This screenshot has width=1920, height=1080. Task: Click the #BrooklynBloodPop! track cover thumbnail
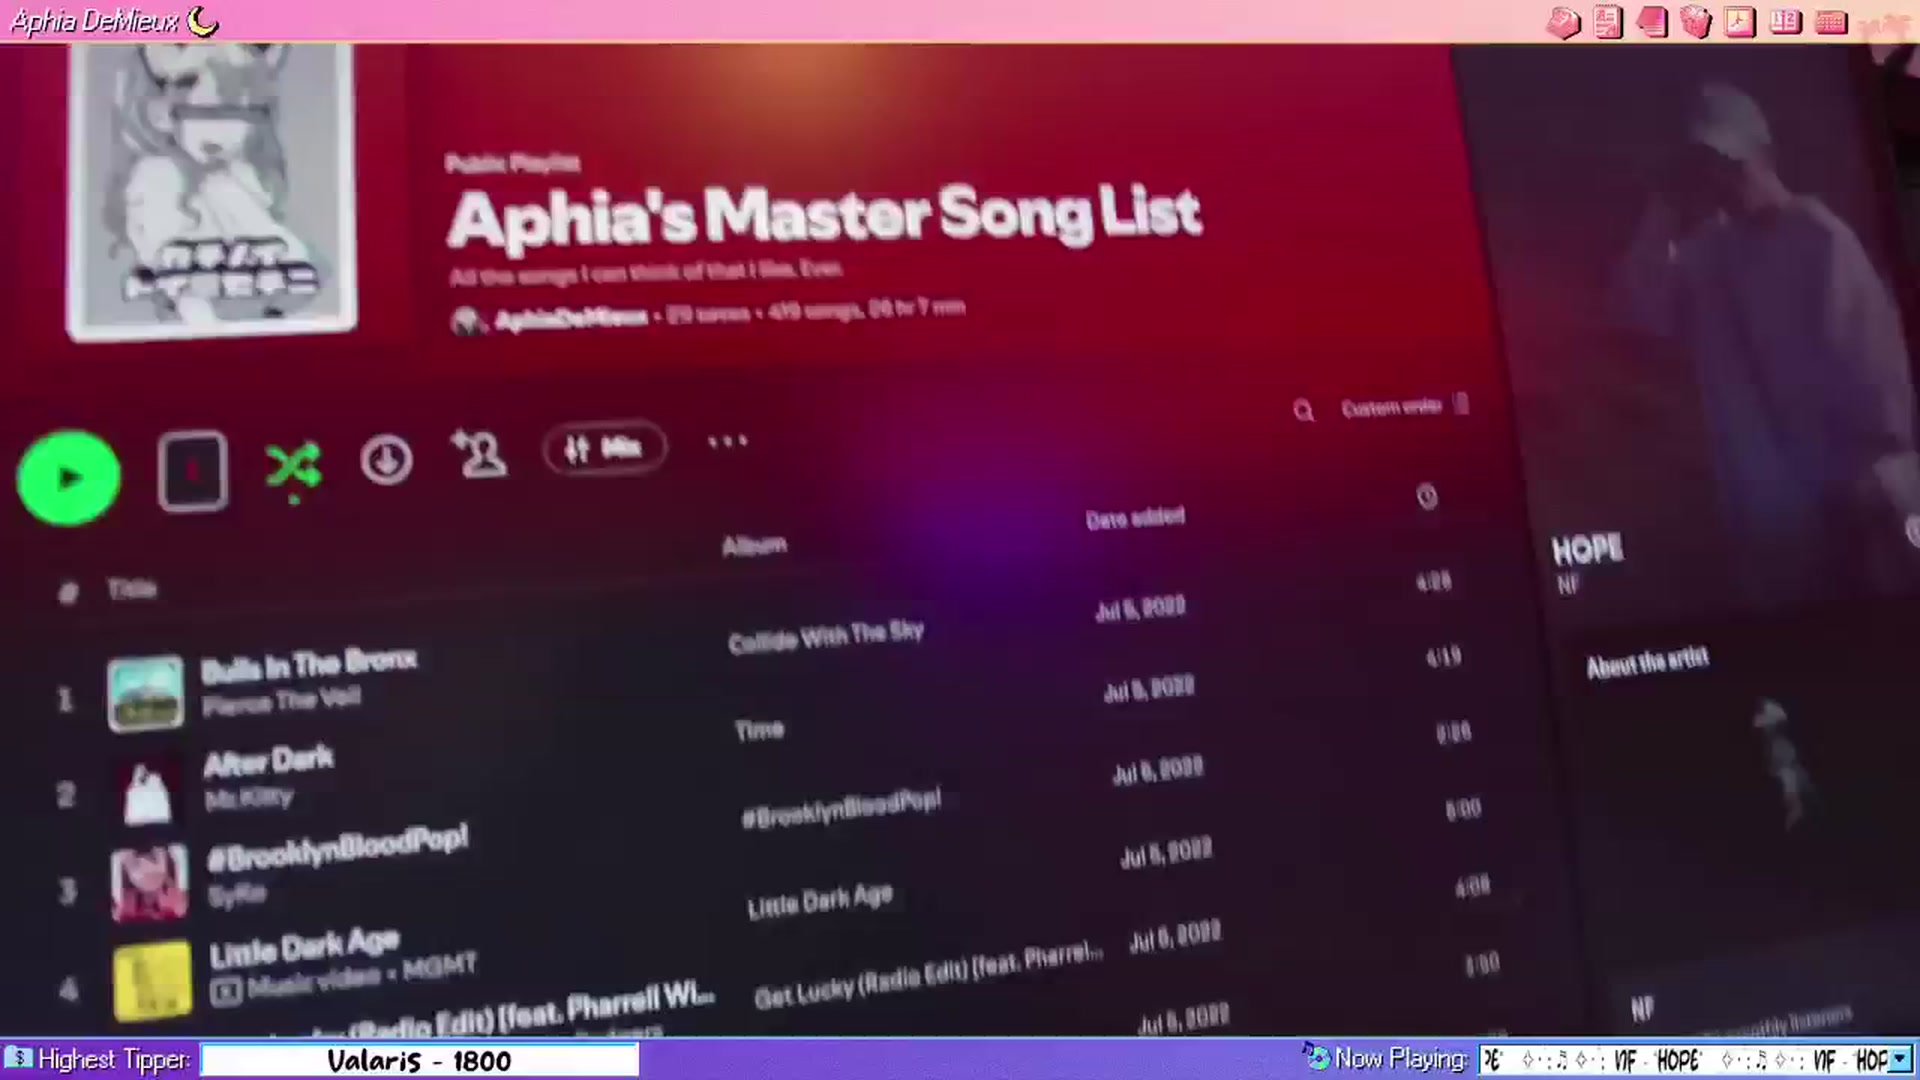coord(149,883)
